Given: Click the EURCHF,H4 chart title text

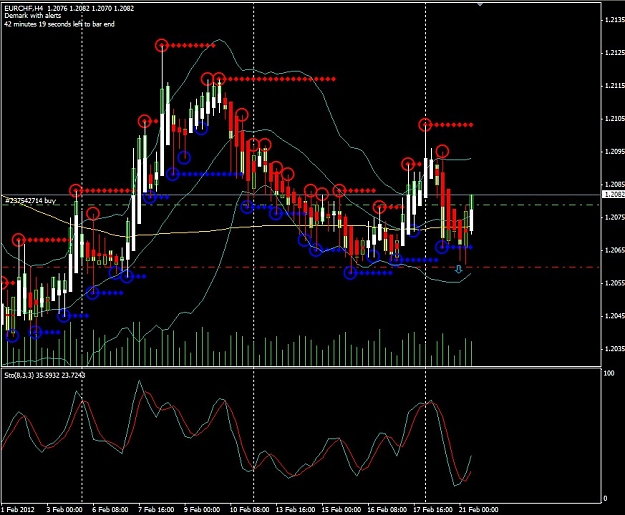Looking at the screenshot, I should pos(69,8).
